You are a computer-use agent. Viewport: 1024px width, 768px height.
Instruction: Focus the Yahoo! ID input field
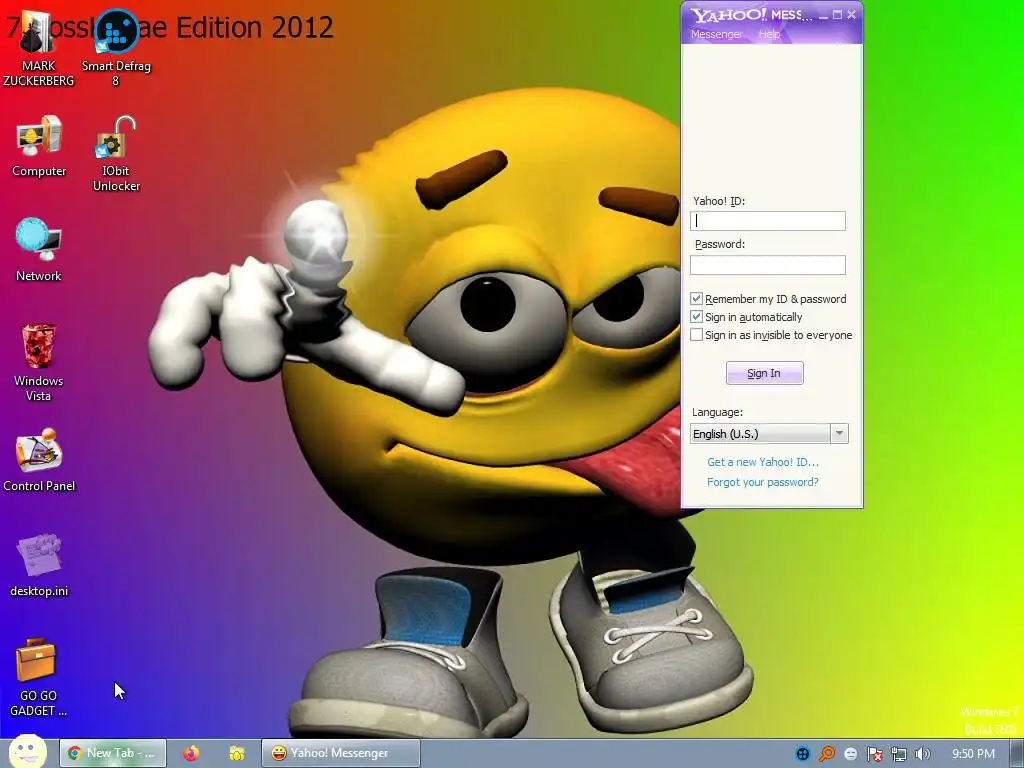(767, 221)
